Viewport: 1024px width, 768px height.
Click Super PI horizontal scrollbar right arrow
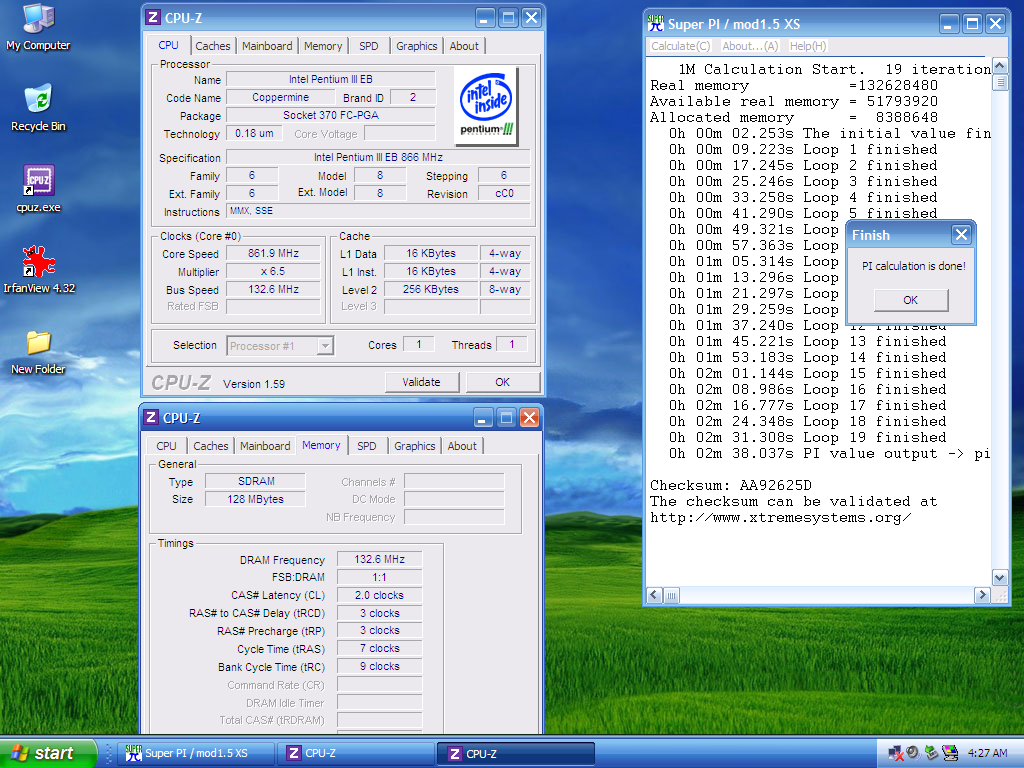(x=982, y=595)
